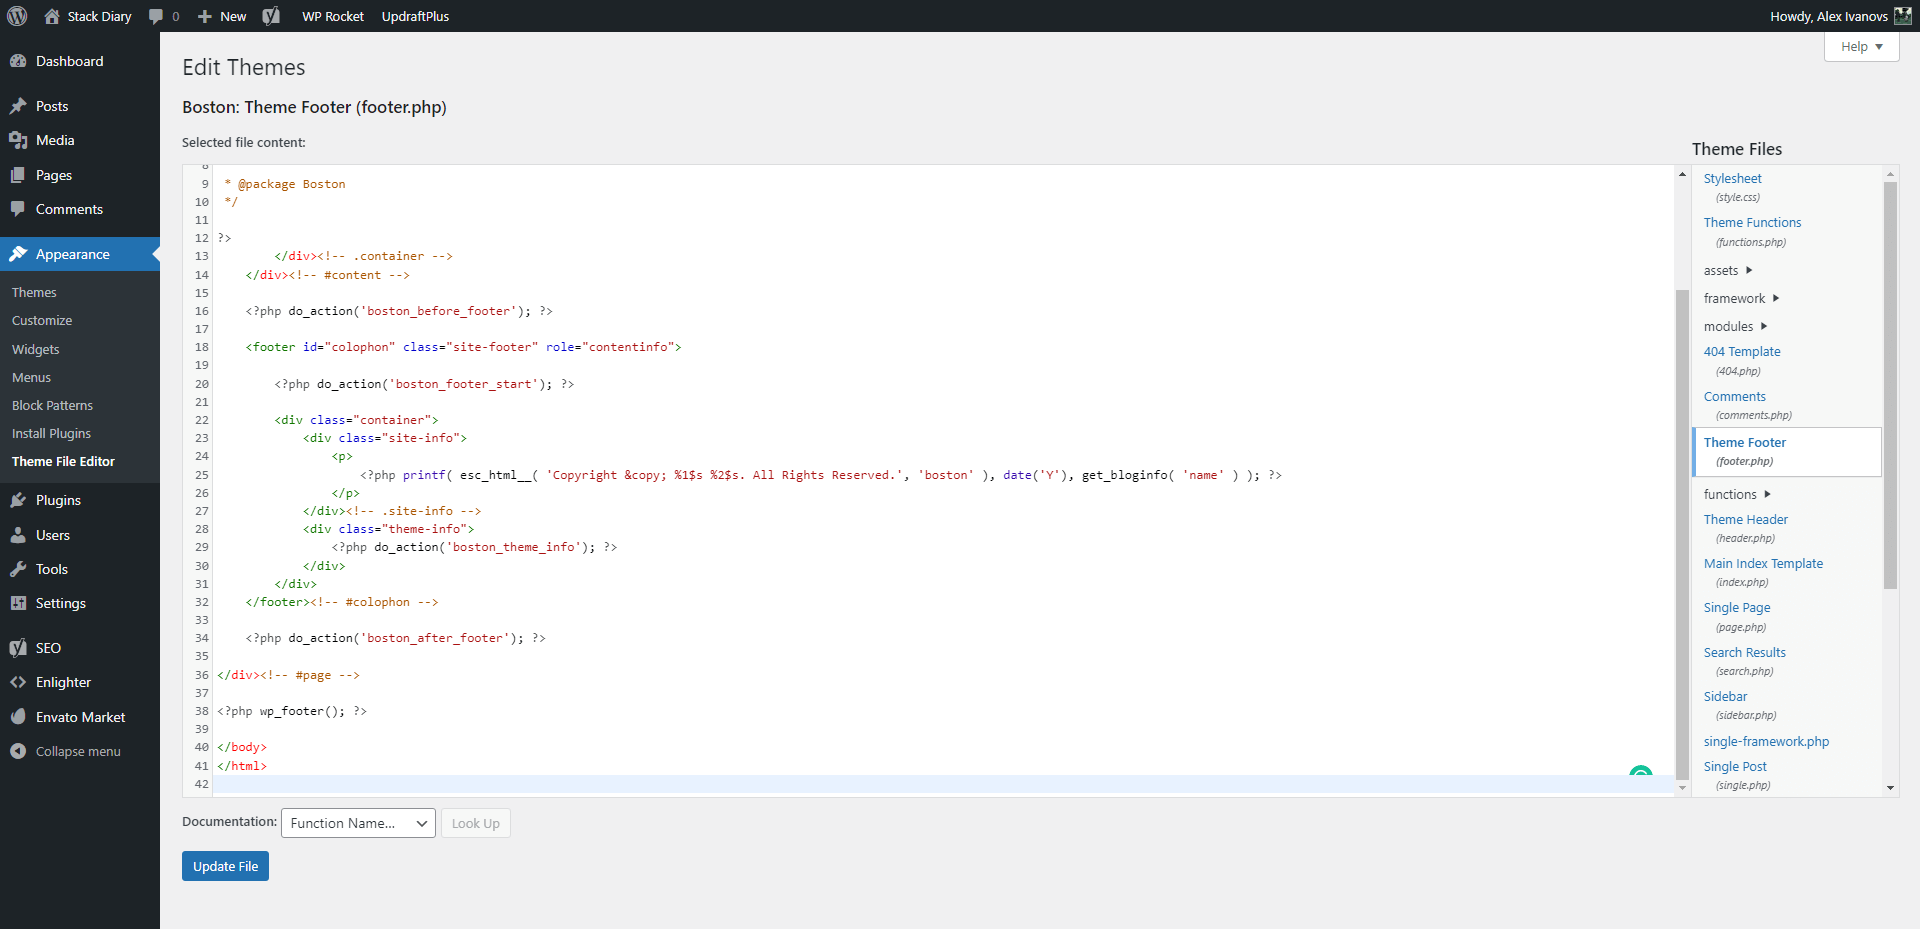The image size is (1920, 929).
Task: Click the Tools wrench icon
Action: click(x=18, y=569)
